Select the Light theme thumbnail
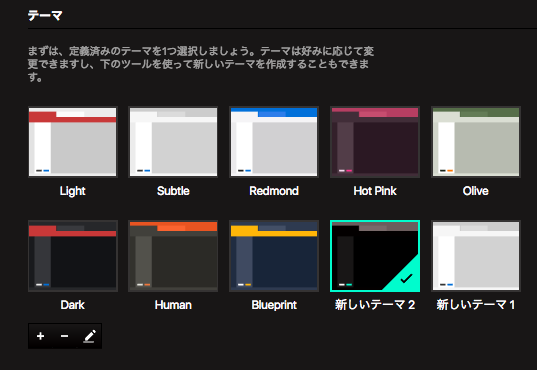This screenshot has height=370, width=537. tap(73, 142)
